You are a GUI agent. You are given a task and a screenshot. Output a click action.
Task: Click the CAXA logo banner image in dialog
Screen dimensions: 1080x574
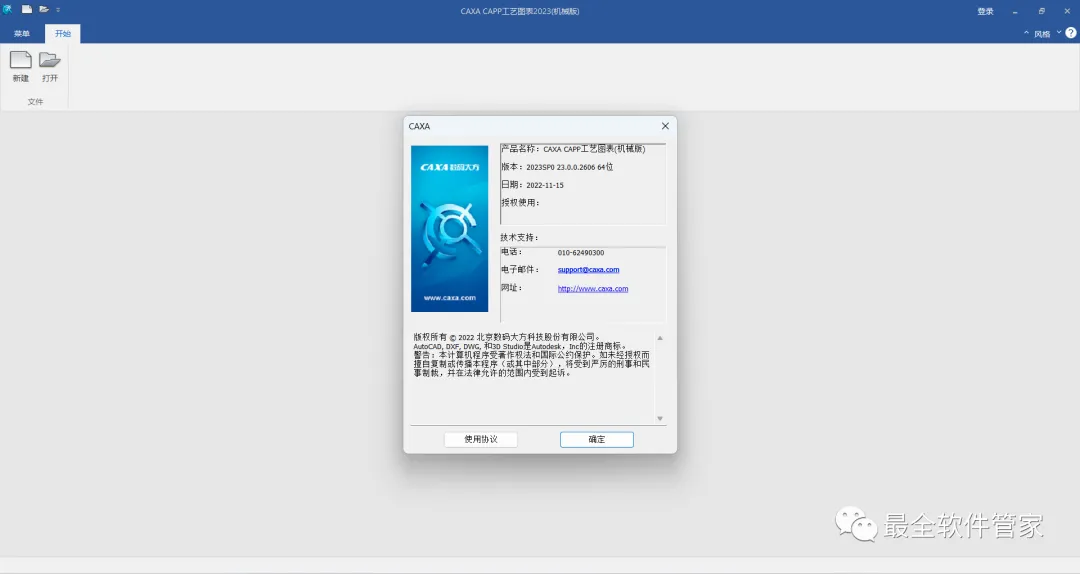click(x=450, y=229)
